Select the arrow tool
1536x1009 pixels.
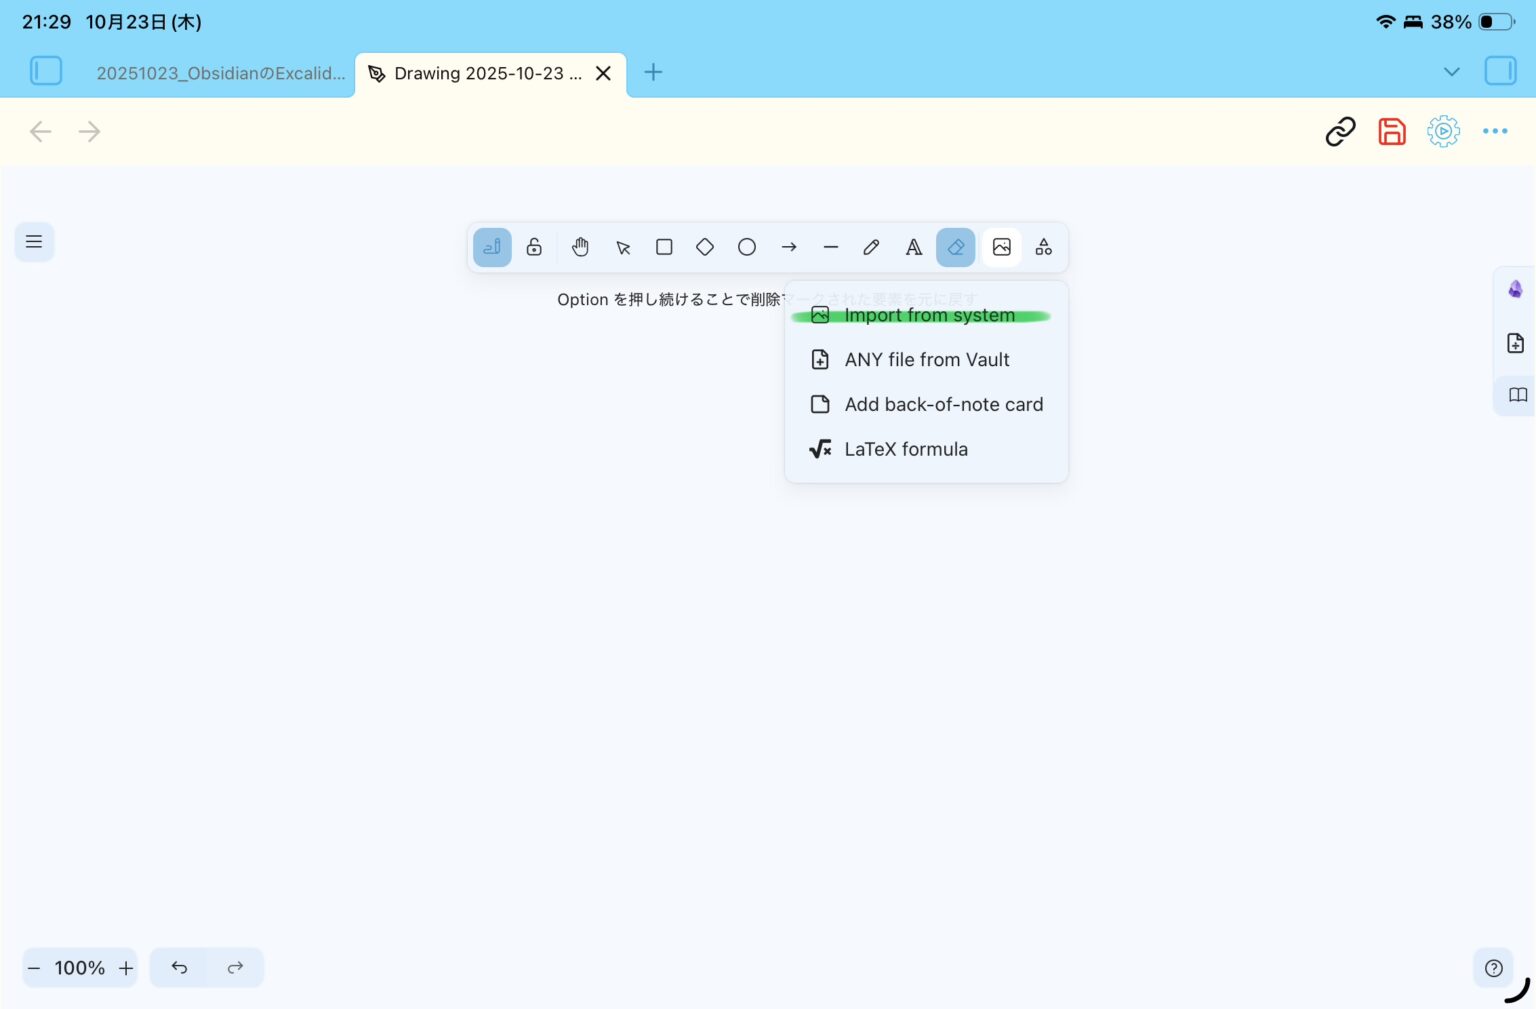pos(789,247)
